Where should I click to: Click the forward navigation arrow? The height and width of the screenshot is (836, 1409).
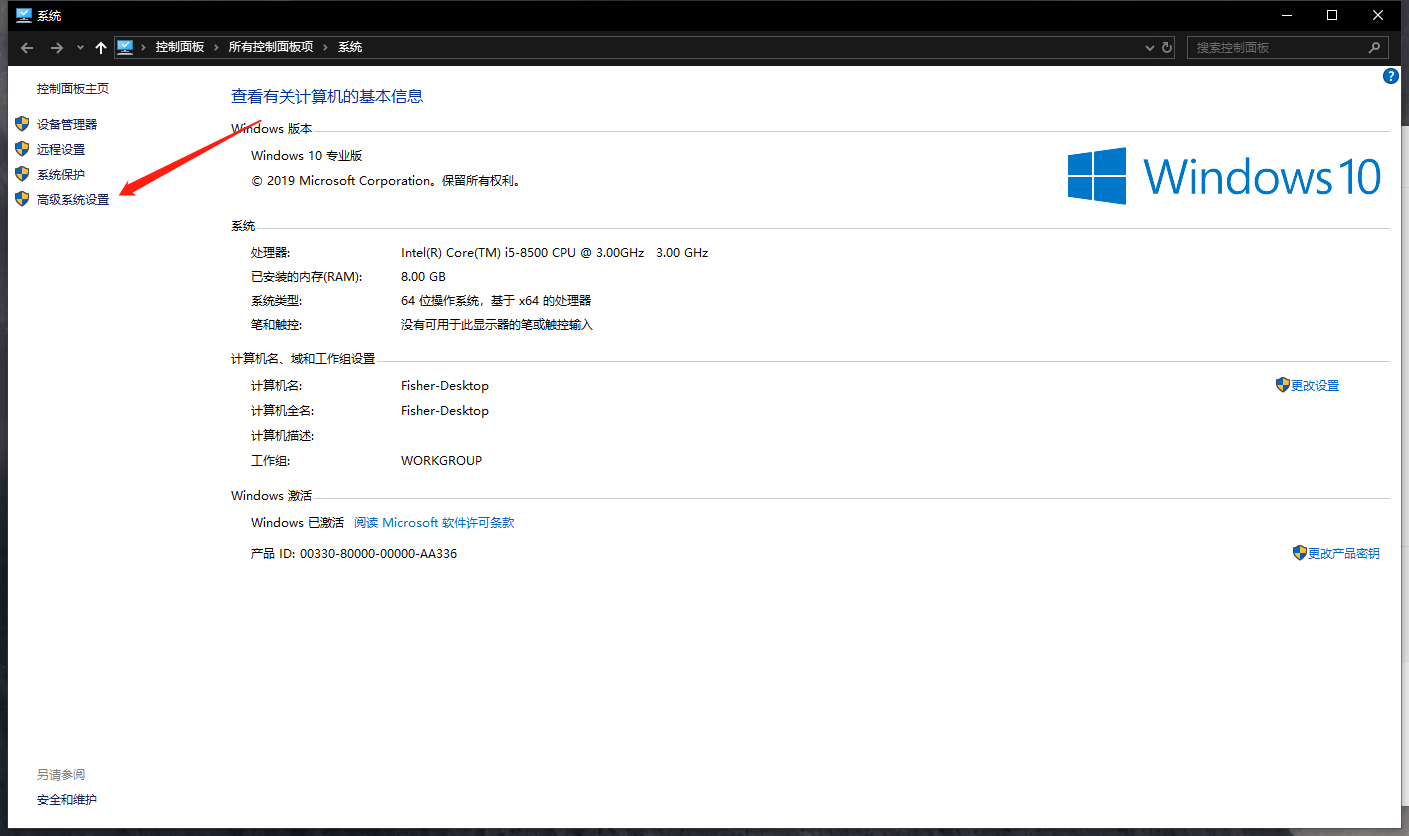(x=57, y=48)
